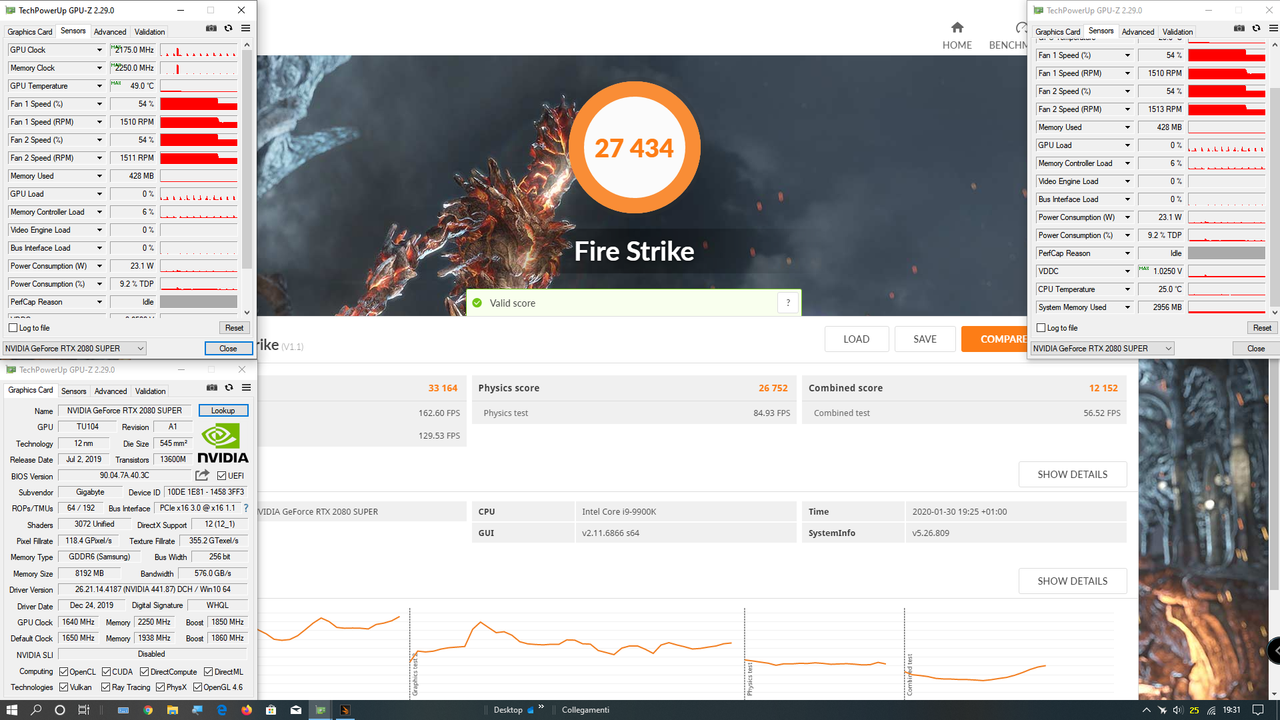This screenshot has height=720, width=1280.
Task: Click question mark next to Valid score
Action: pyautogui.click(x=788, y=303)
